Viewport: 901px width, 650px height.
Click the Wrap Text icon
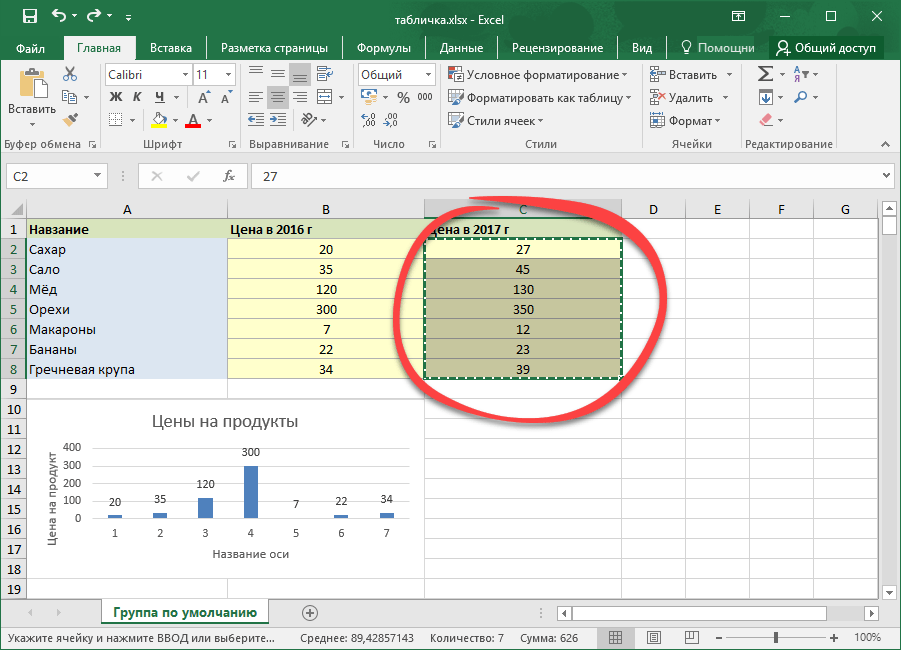(326, 74)
